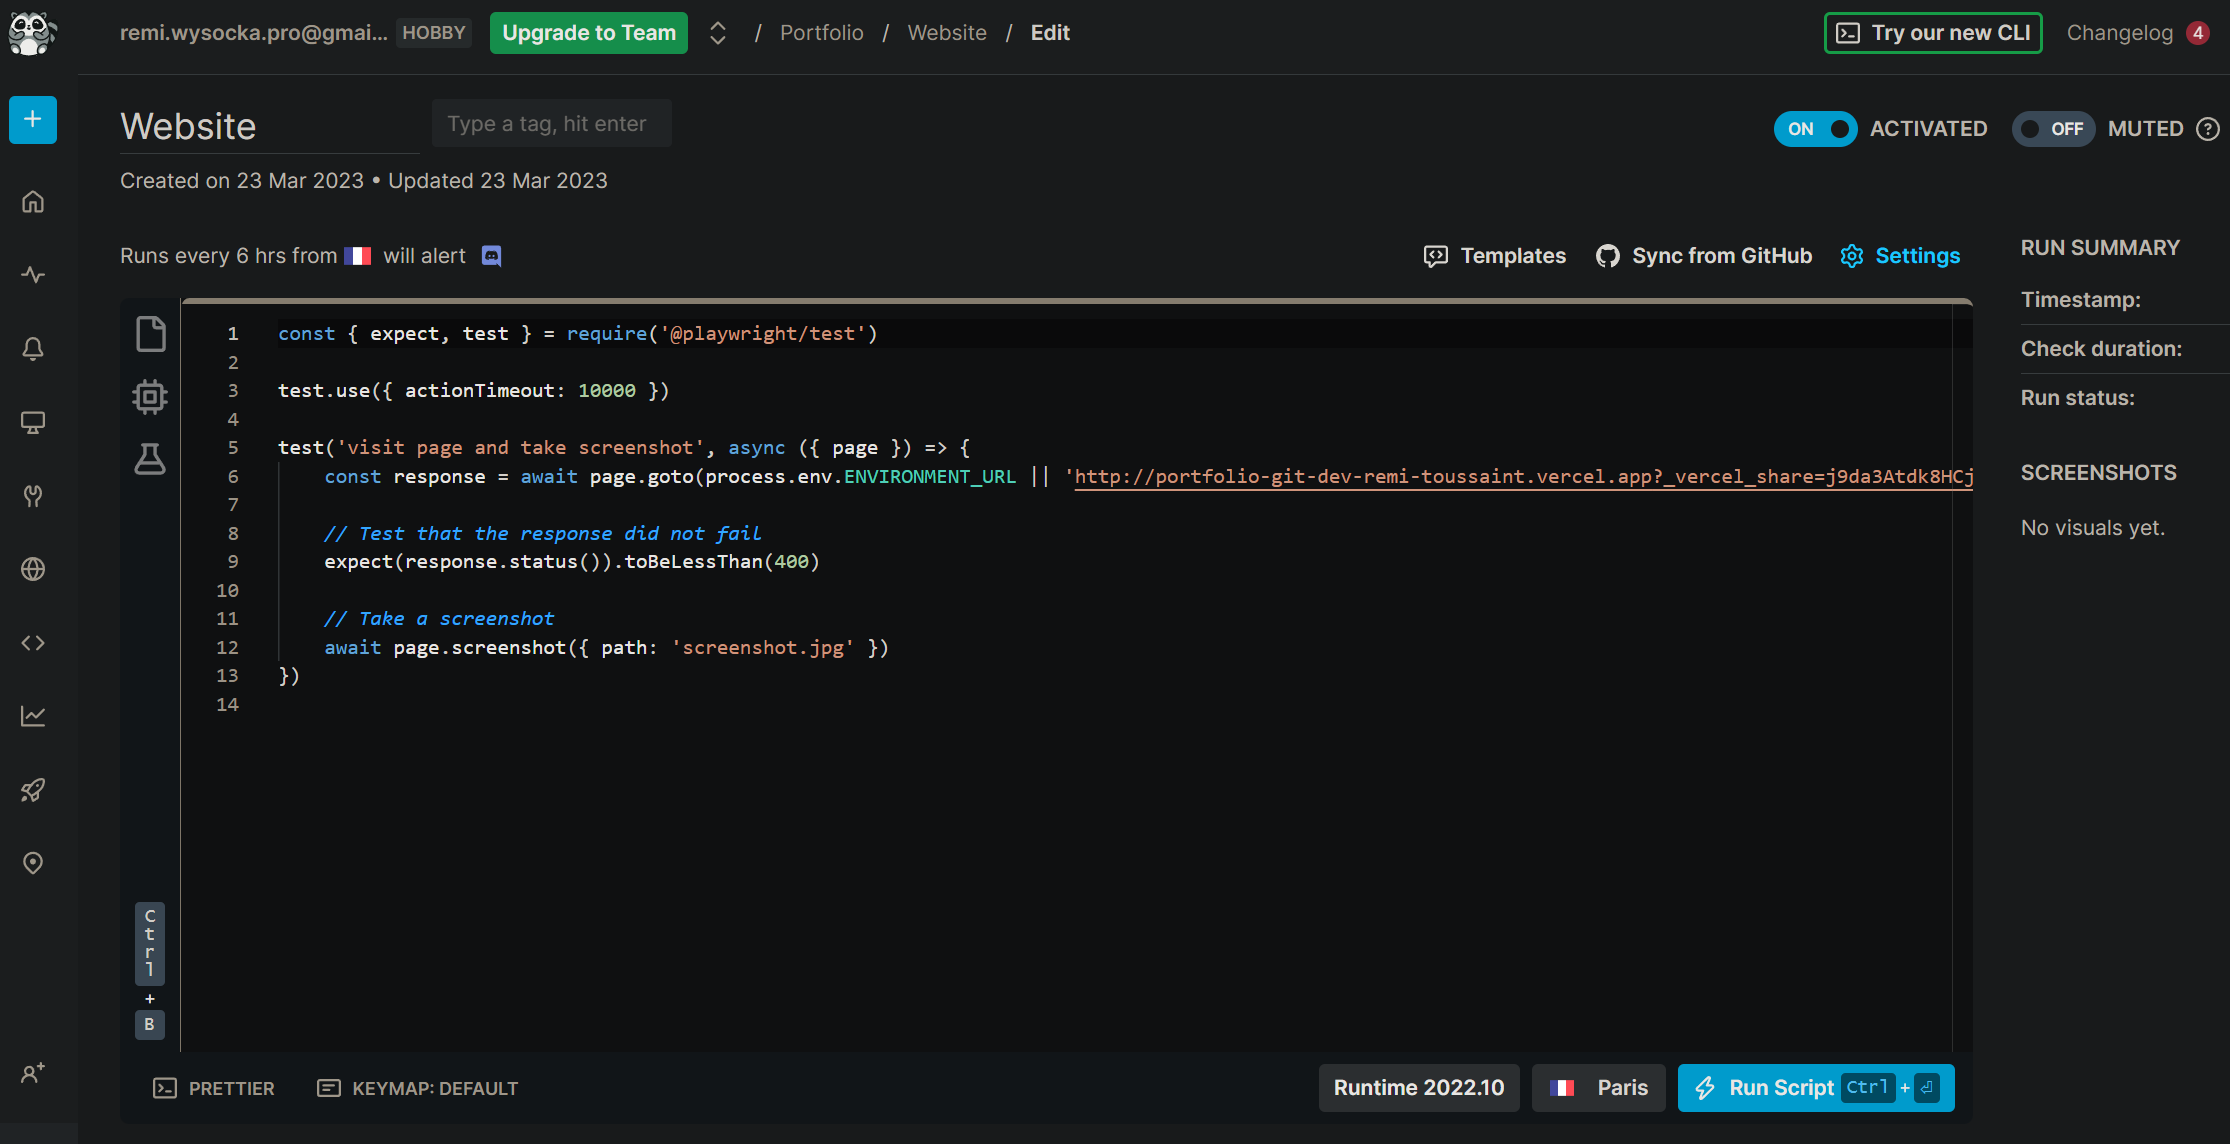Image resolution: width=2230 pixels, height=1144 pixels.
Task: Open the chip dependencies icon in editor
Action: pos(150,397)
